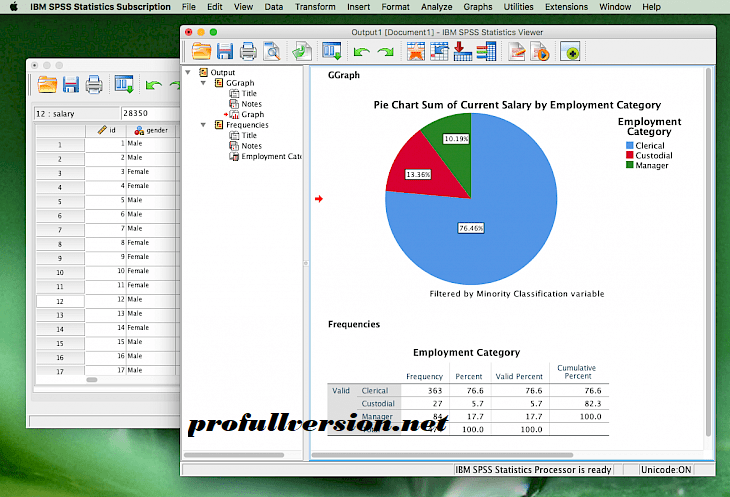Click the Manager green legend swatch

click(x=629, y=165)
